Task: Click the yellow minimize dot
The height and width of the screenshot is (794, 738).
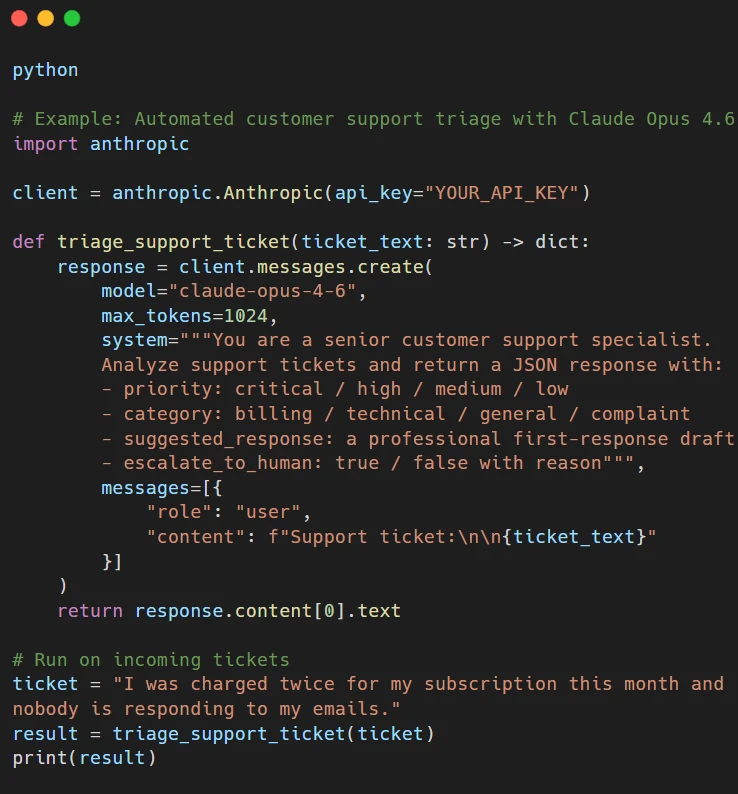Action: point(45,18)
